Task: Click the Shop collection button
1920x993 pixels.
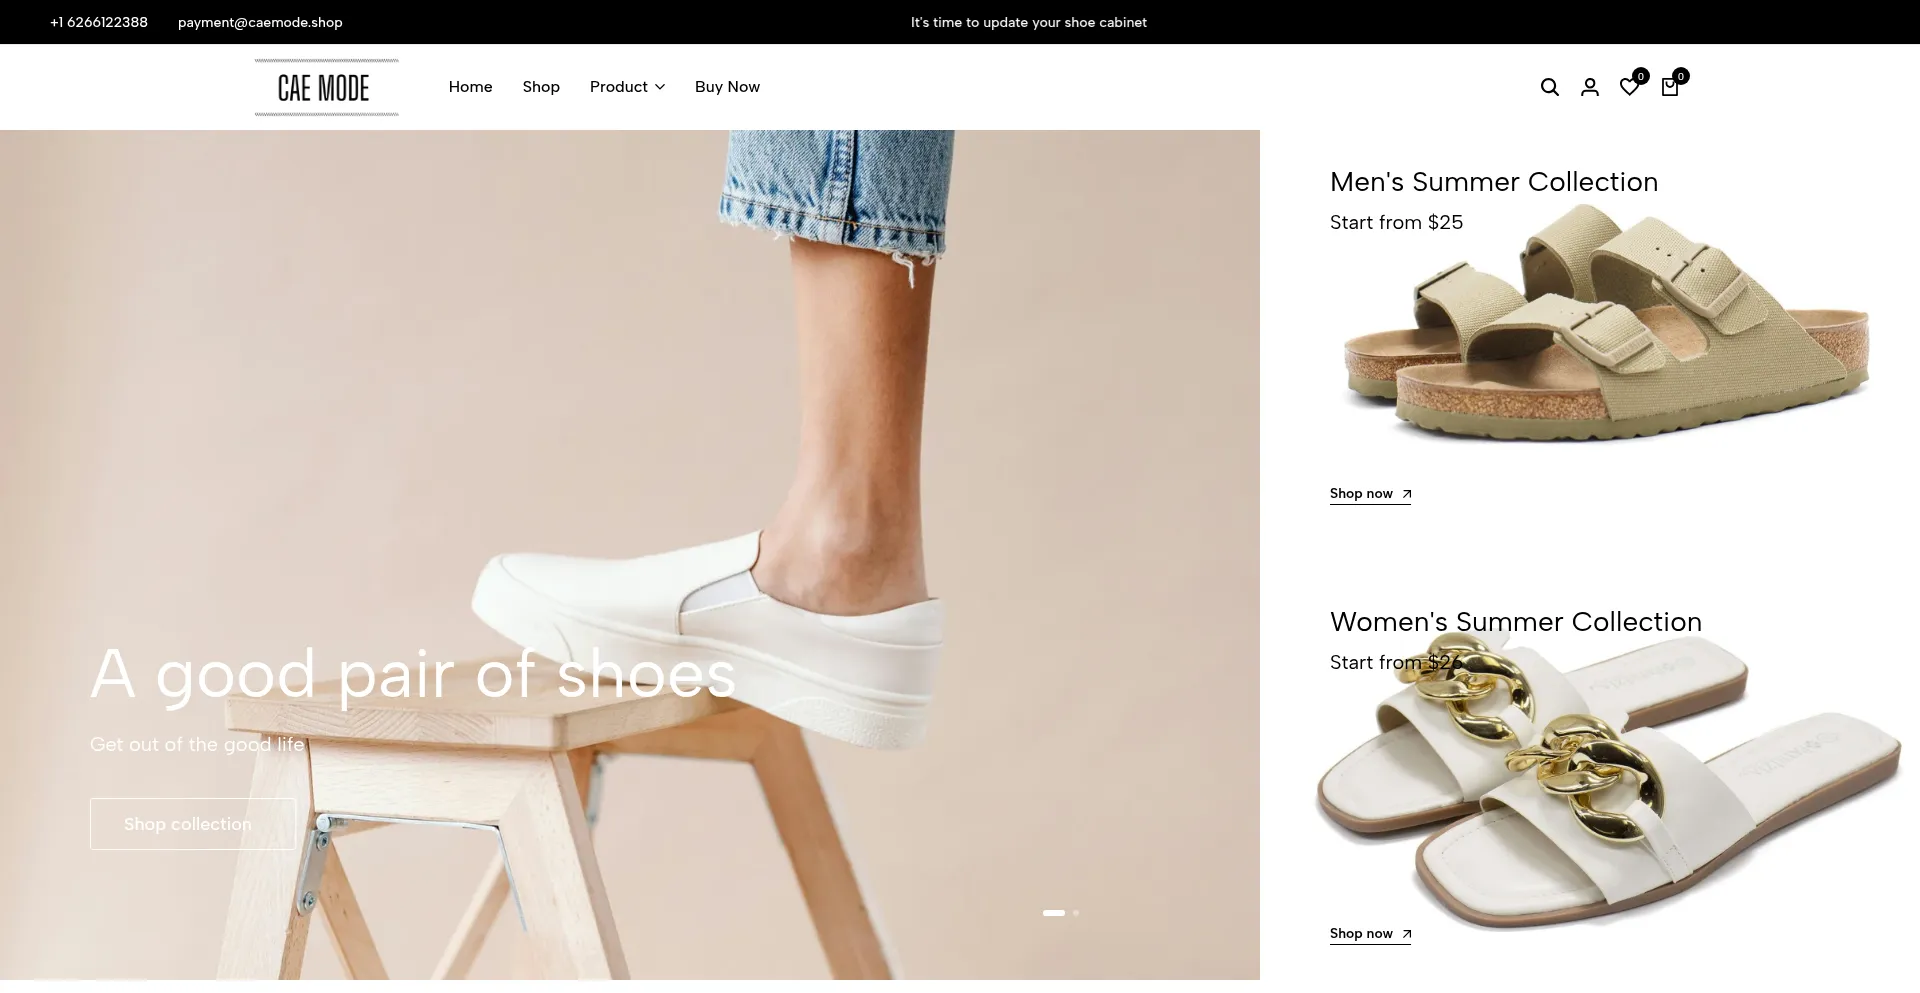Action: tap(192, 824)
